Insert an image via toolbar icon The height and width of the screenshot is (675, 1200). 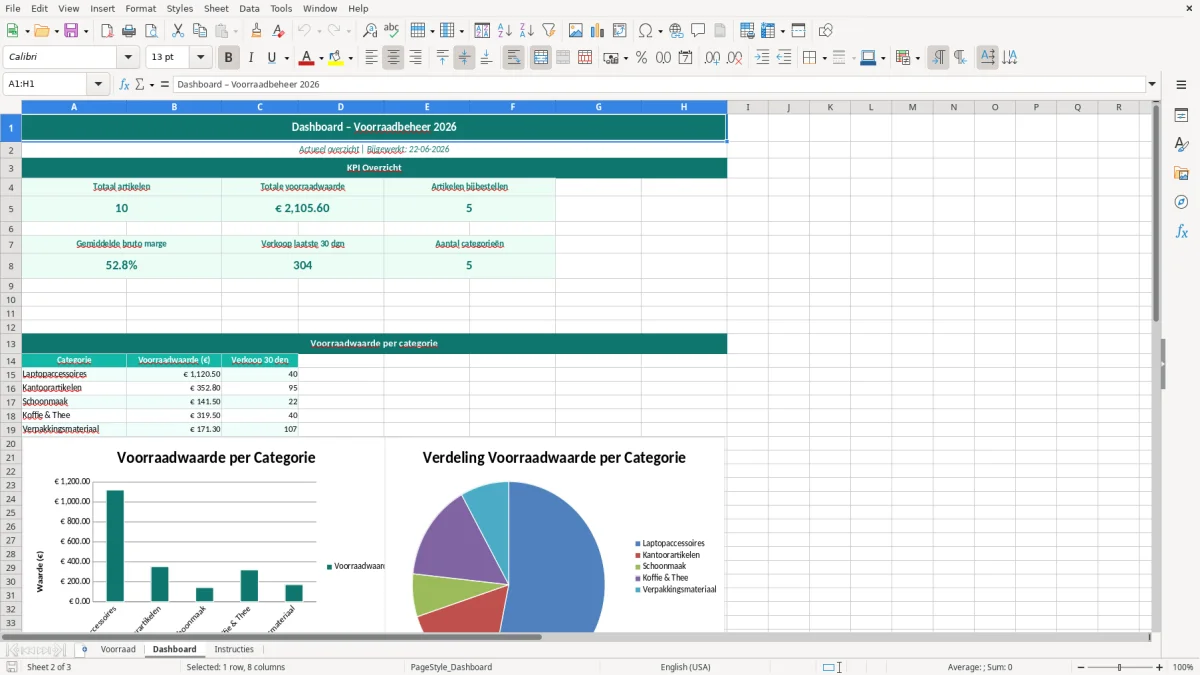[x=576, y=30]
